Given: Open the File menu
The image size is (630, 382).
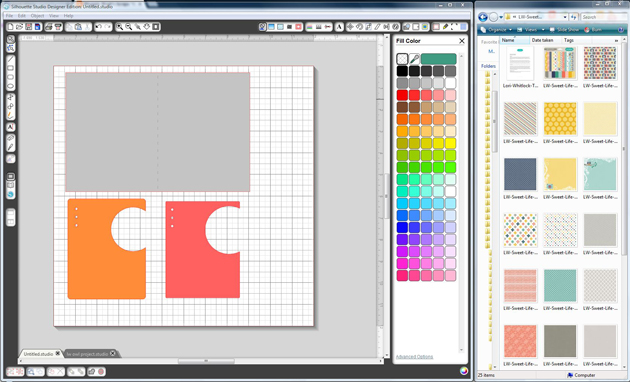Looking at the screenshot, I should coord(9,16).
